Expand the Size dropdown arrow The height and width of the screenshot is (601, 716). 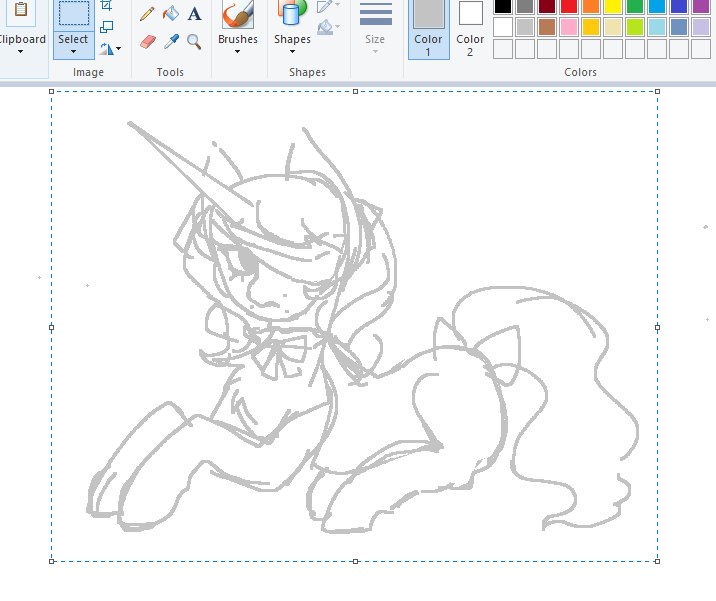coord(375,52)
